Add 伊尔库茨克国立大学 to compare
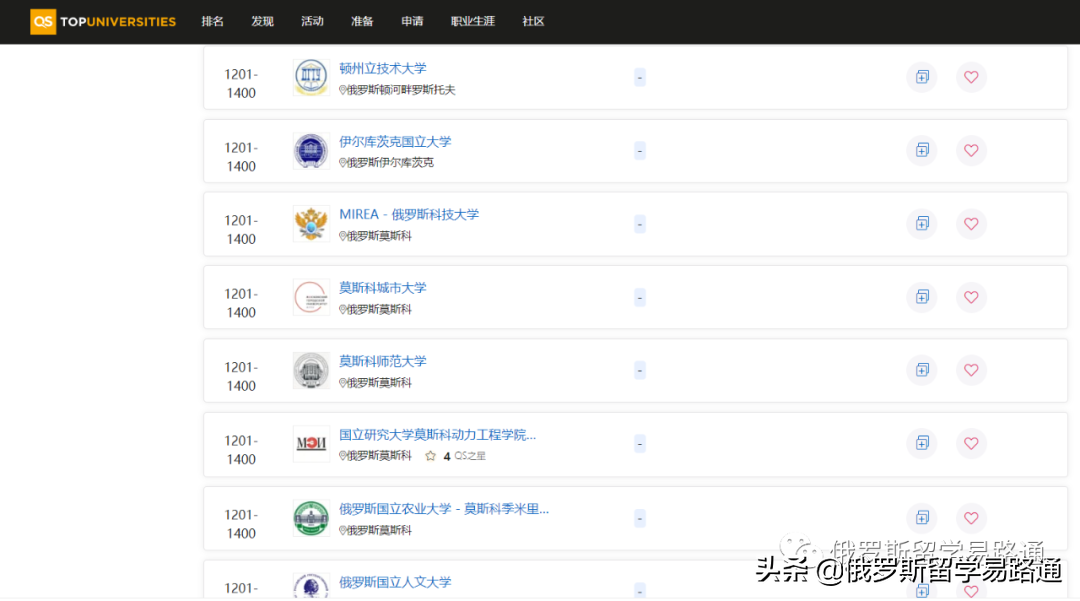This screenshot has height=601, width=1080. coord(922,150)
